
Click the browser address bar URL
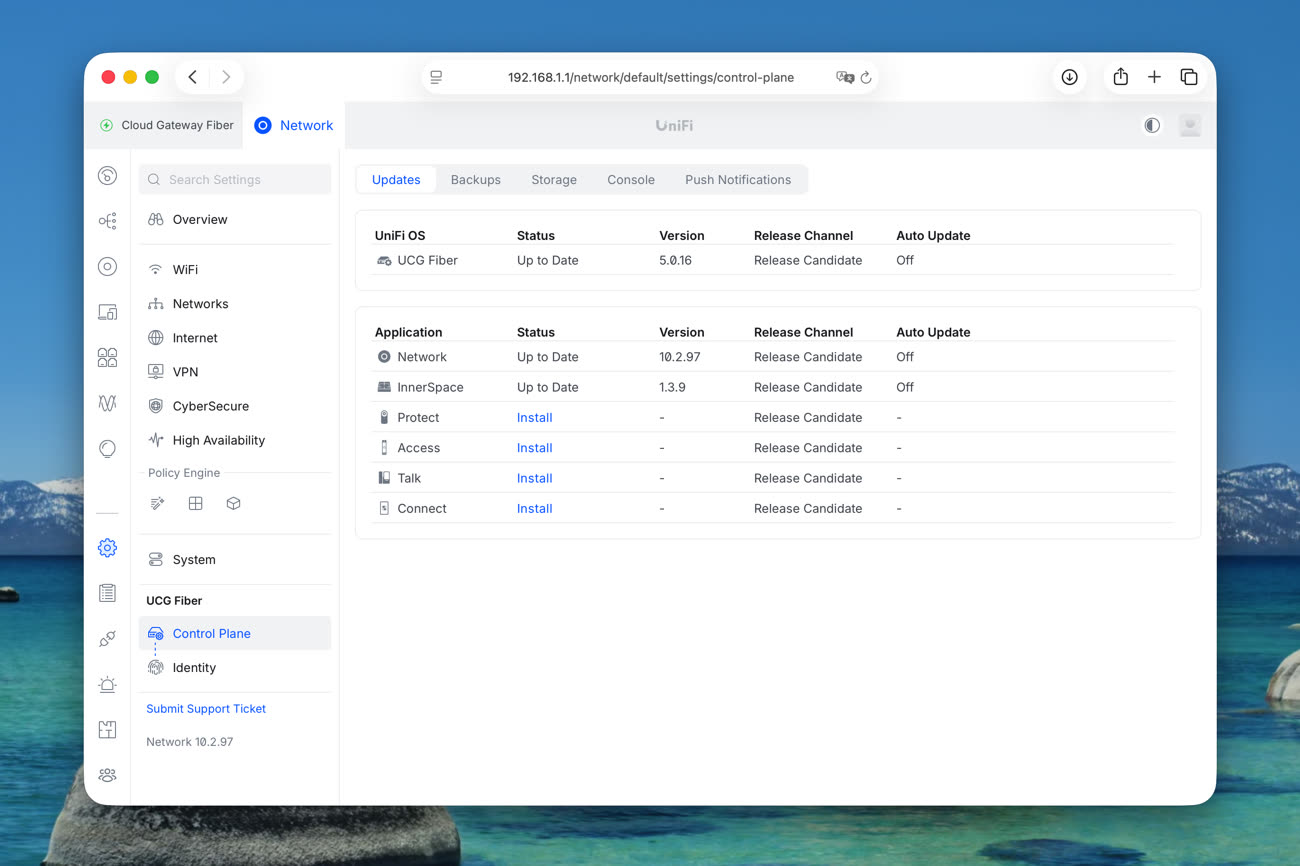[651, 77]
